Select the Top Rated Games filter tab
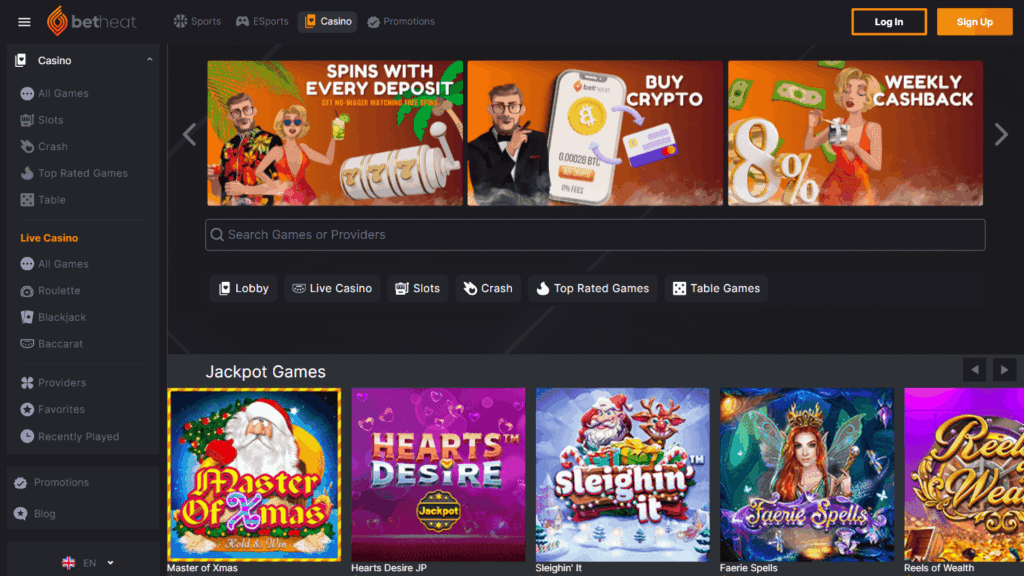Screen dimensions: 1024x576 point(592,288)
